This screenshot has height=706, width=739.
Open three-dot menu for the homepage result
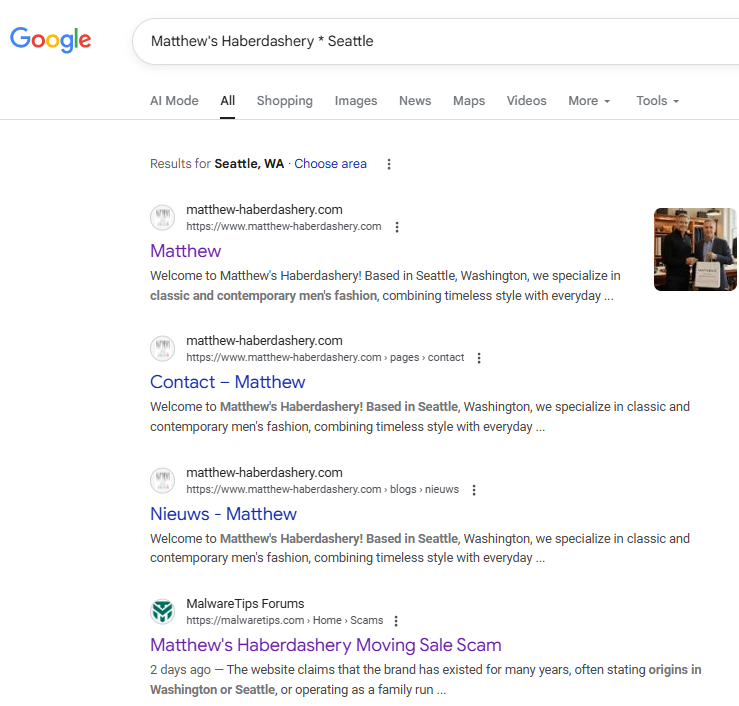coord(397,227)
